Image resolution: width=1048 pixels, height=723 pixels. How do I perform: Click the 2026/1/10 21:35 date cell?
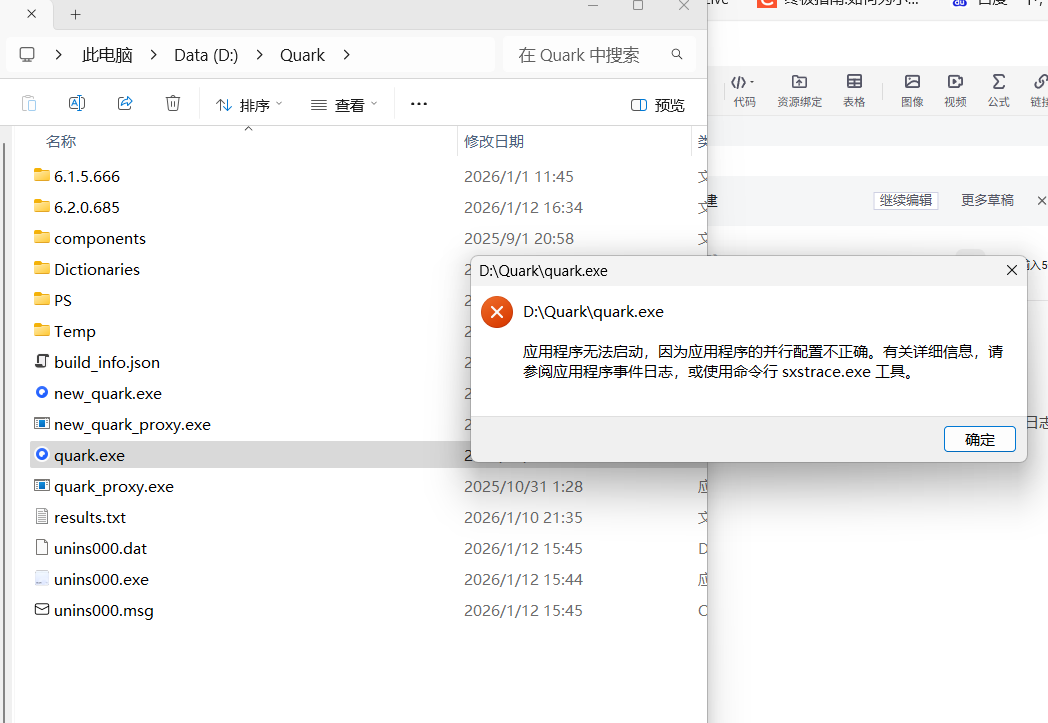tap(523, 517)
